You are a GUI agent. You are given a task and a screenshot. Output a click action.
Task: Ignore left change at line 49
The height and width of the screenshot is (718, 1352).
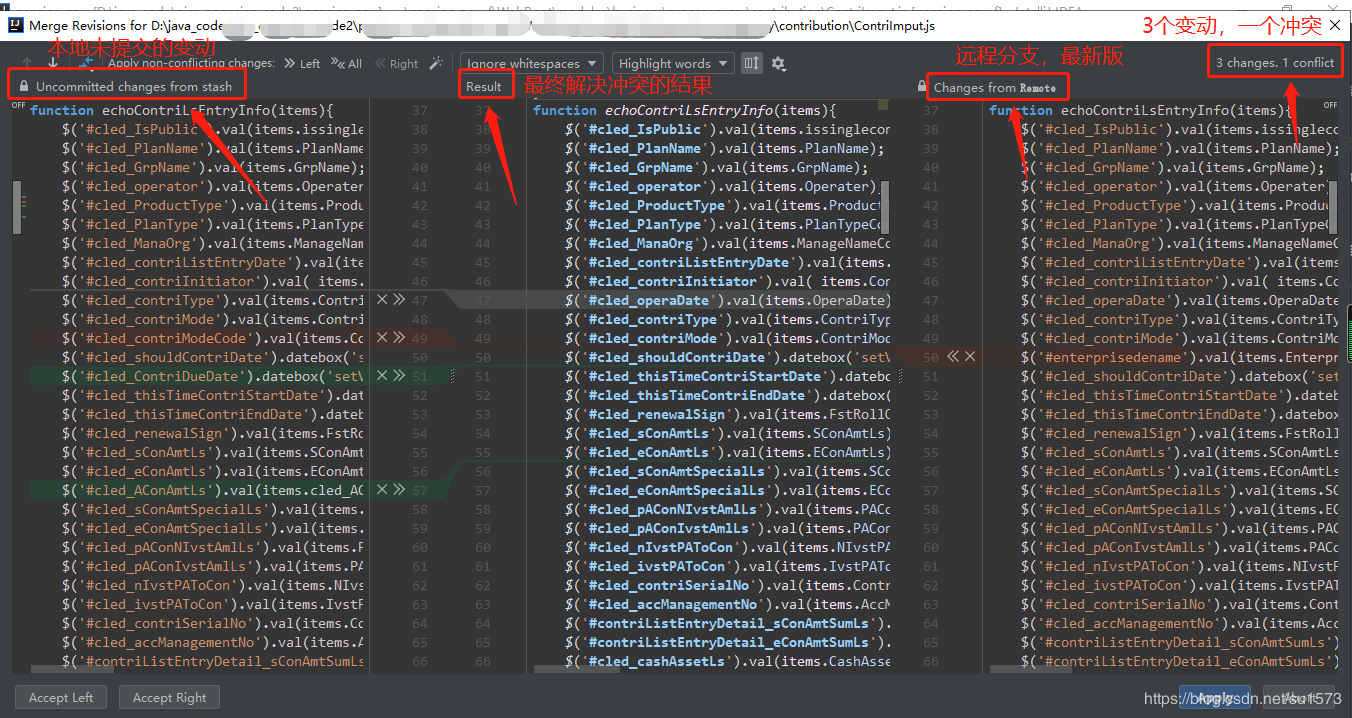coord(382,338)
